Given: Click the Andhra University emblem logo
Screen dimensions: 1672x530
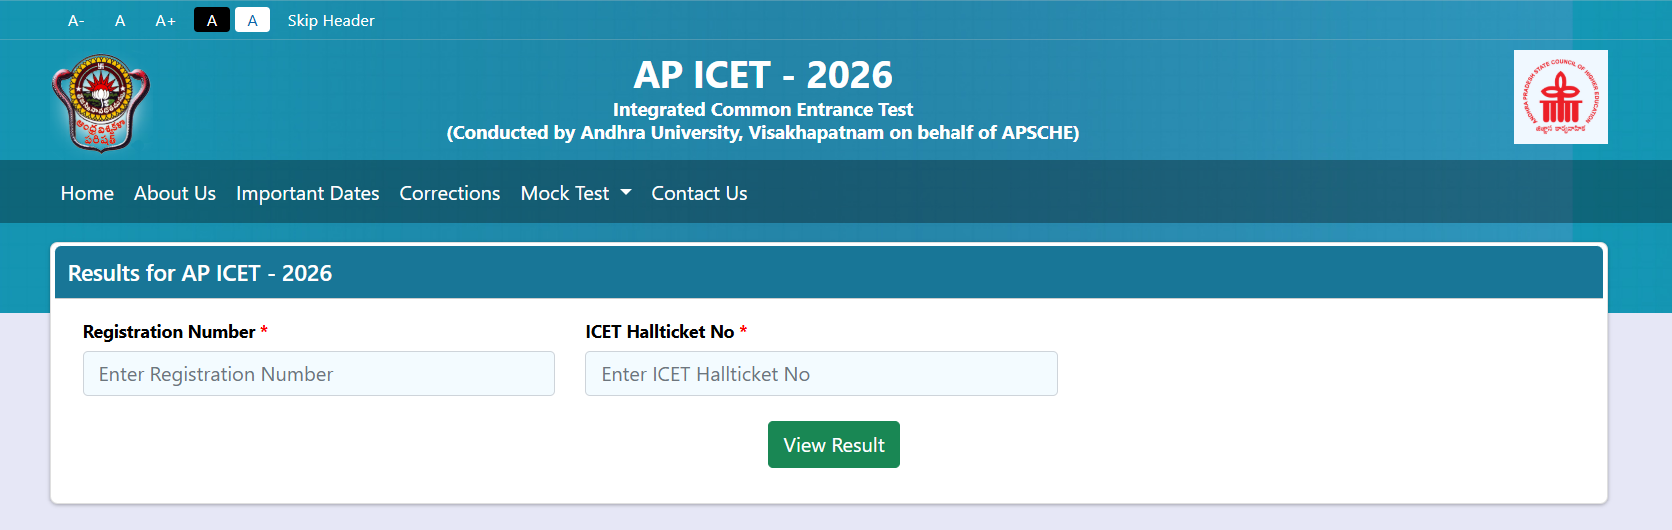Looking at the screenshot, I should click(x=100, y=102).
